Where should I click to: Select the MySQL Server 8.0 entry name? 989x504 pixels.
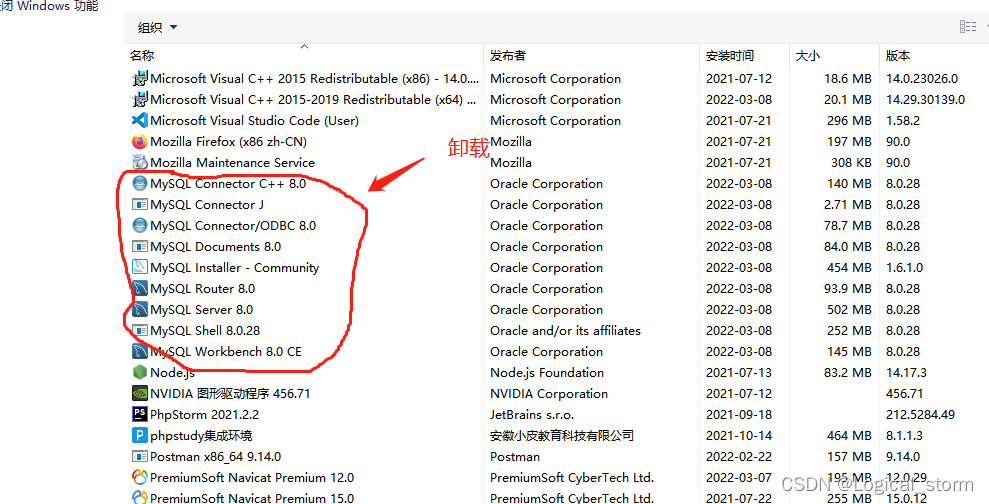(x=202, y=310)
